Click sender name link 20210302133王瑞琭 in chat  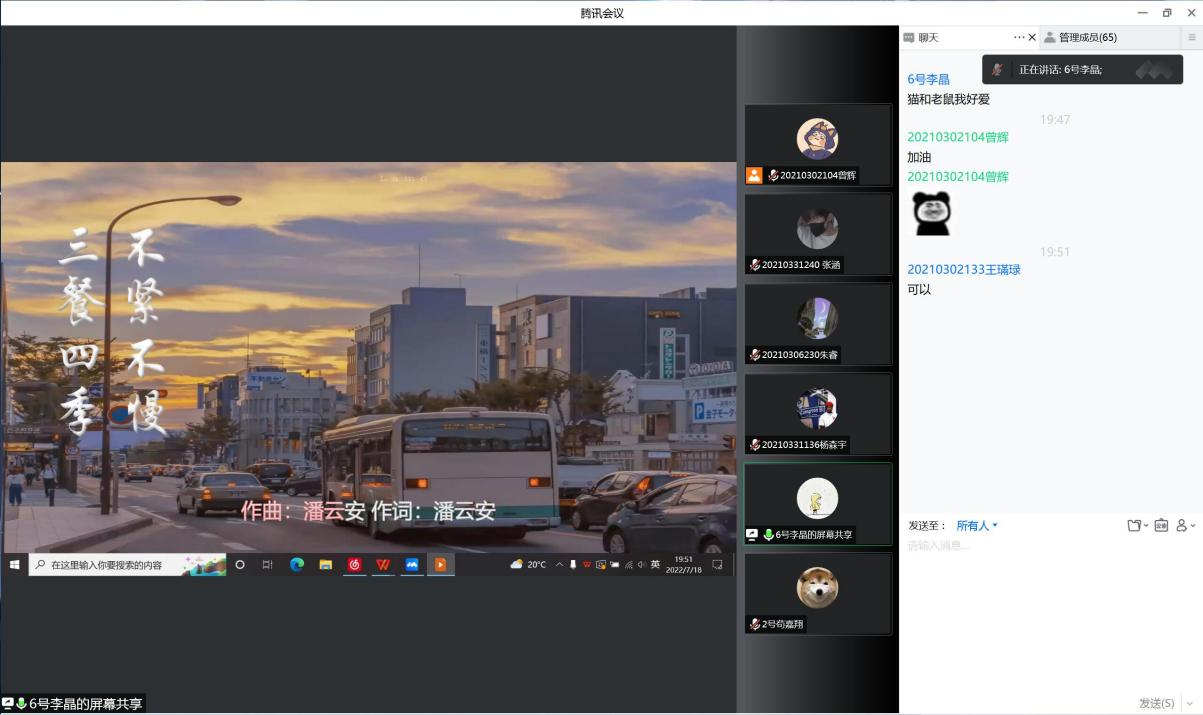click(x=963, y=269)
